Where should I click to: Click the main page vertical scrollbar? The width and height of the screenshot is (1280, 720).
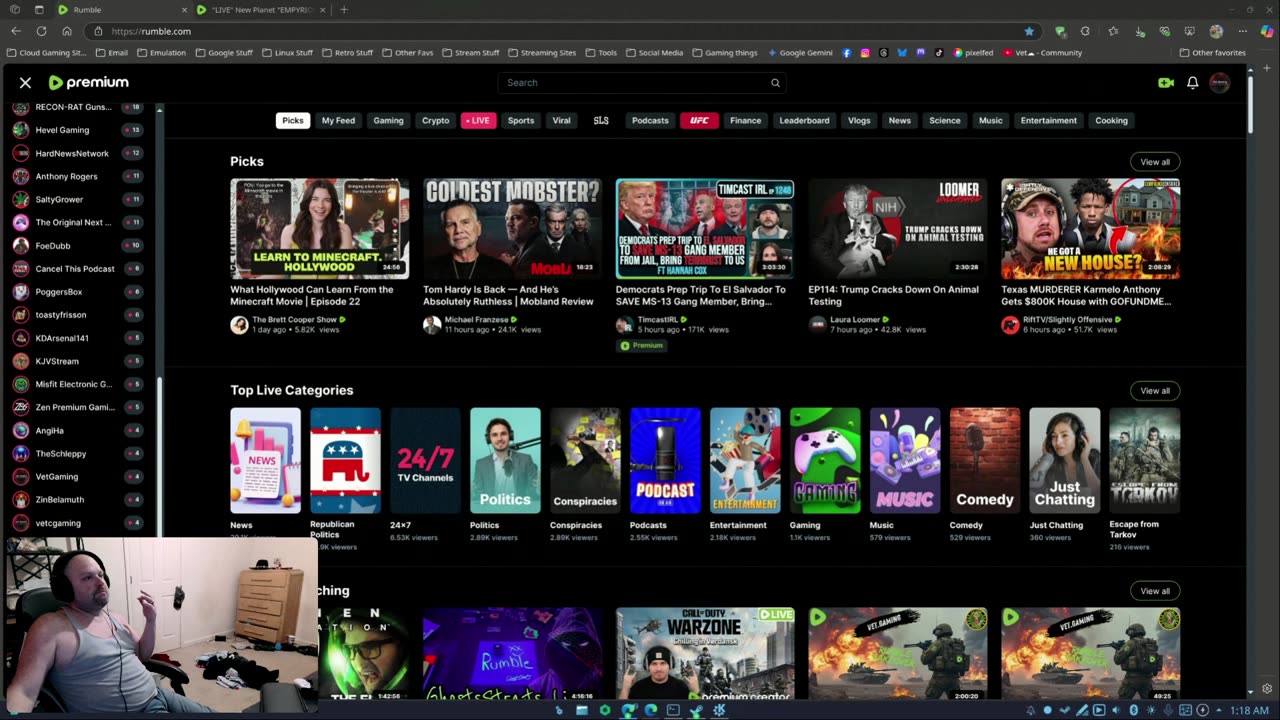pyautogui.click(x=1251, y=105)
